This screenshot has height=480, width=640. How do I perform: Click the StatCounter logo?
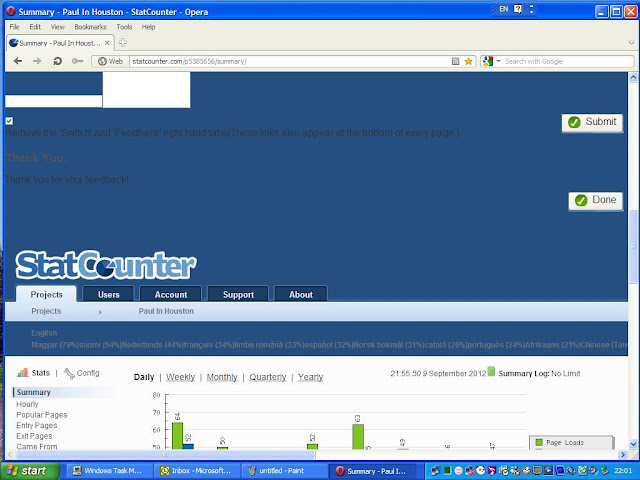point(106,265)
